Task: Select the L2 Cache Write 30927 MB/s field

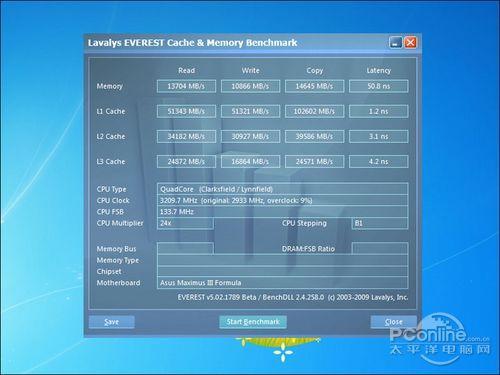Action: click(250, 136)
